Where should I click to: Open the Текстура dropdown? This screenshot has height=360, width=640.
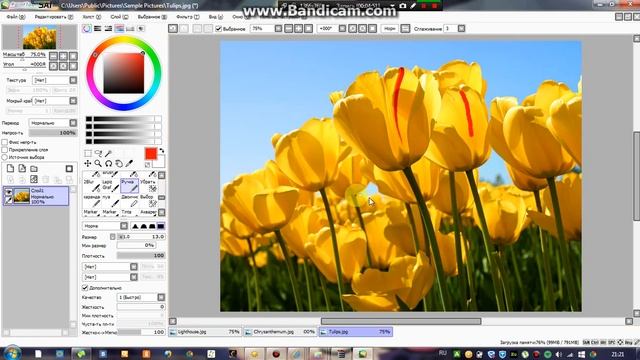[55, 80]
